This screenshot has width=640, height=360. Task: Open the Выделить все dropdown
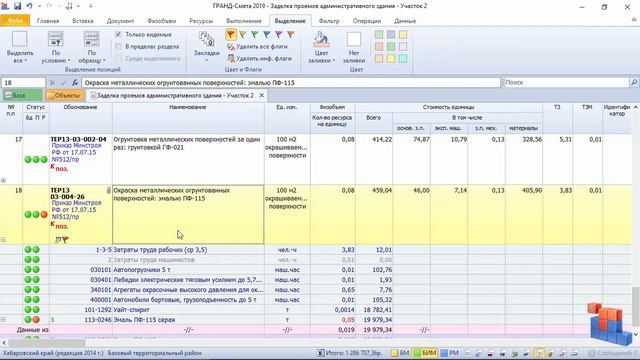click(x=20, y=47)
